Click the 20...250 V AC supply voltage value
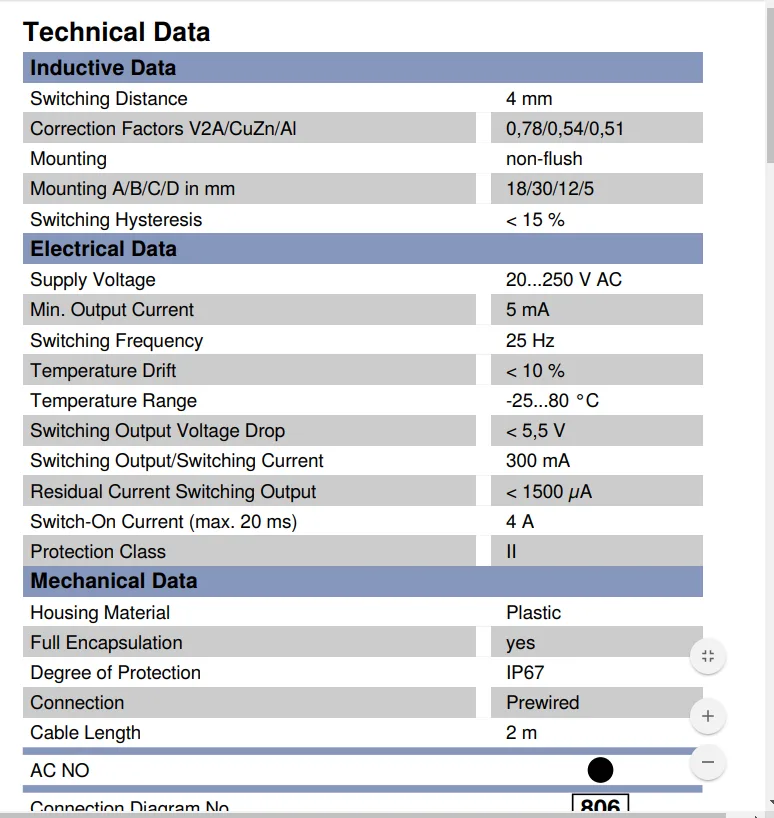Screen dimensions: 774x818 pyautogui.click(x=564, y=280)
